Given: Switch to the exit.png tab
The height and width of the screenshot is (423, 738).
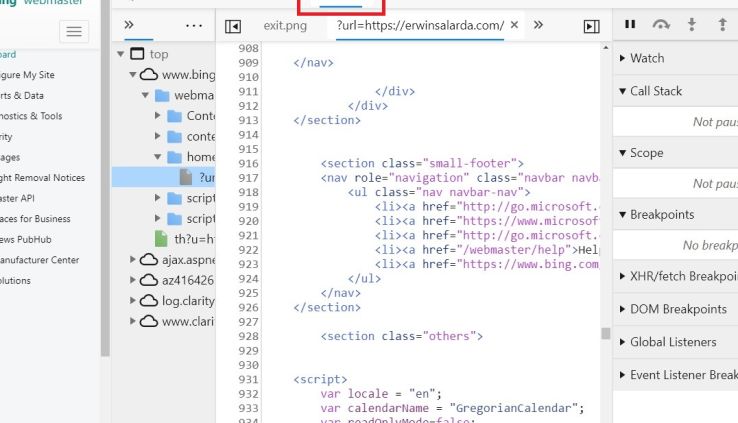Looking at the screenshot, I should pyautogui.click(x=285, y=25).
